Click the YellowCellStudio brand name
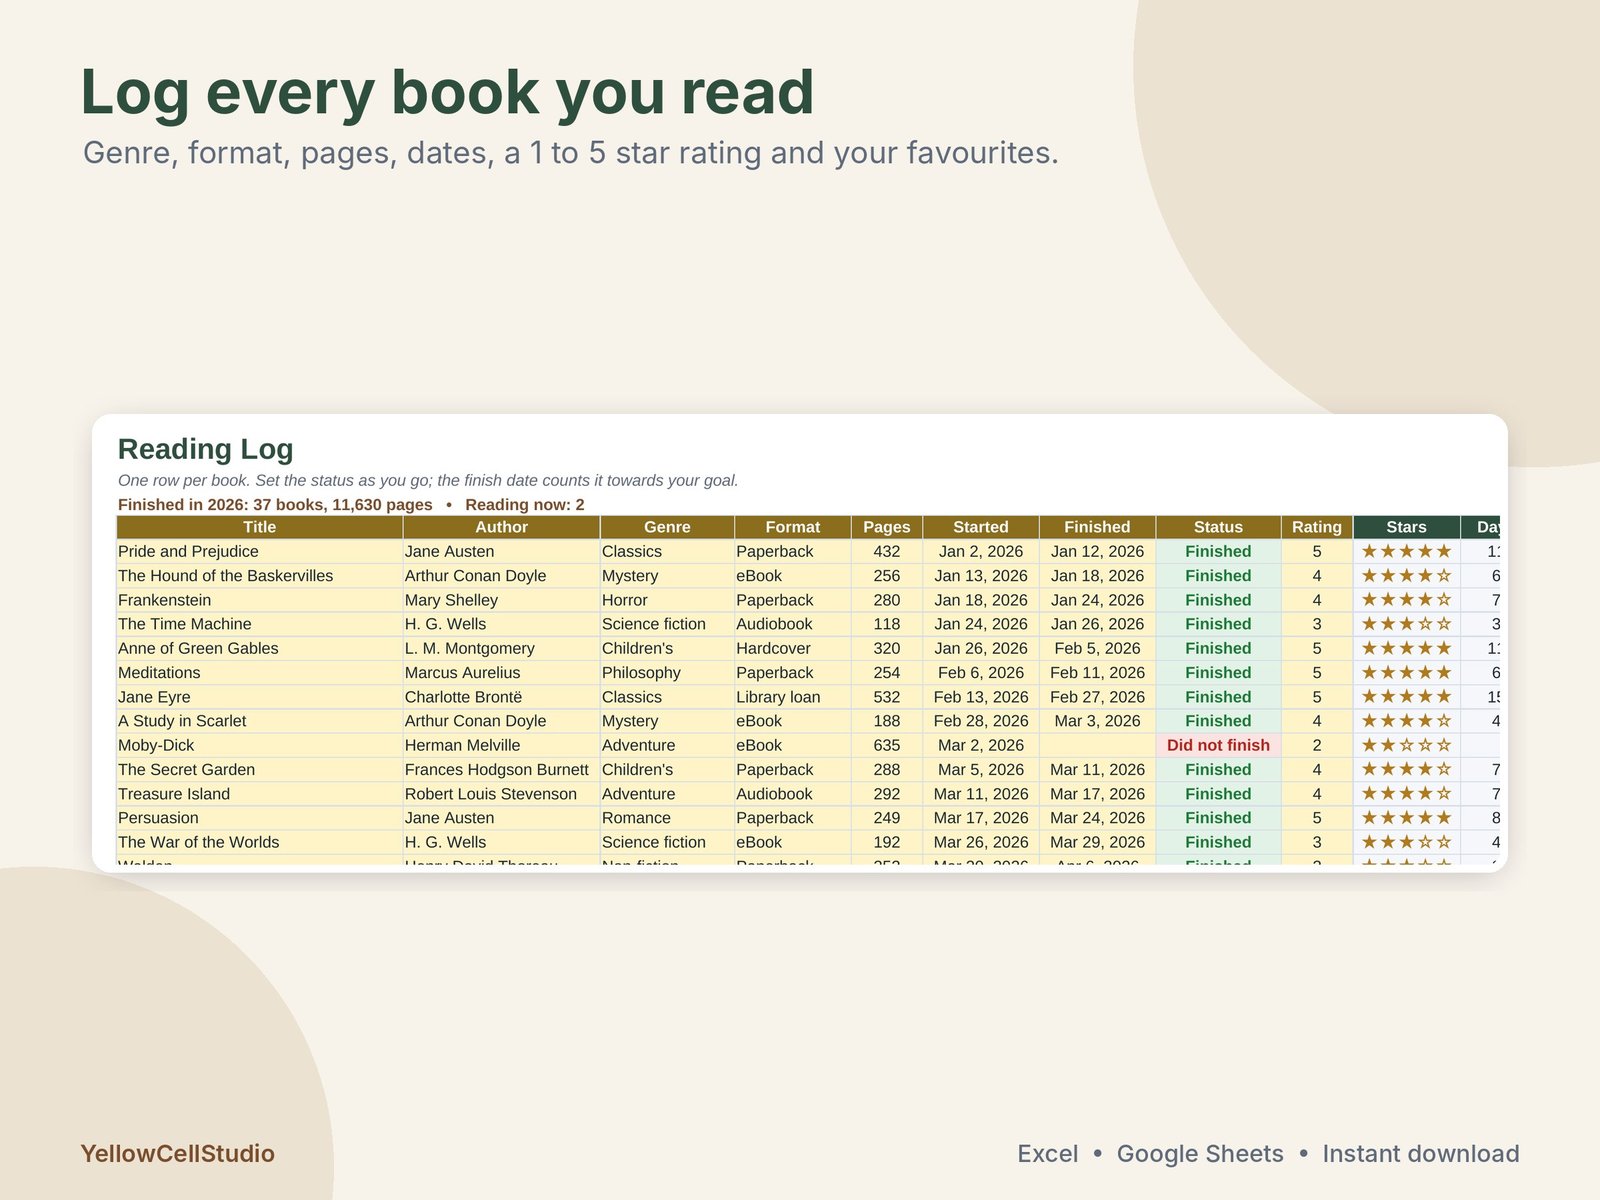This screenshot has width=1600, height=1200. (x=177, y=1154)
